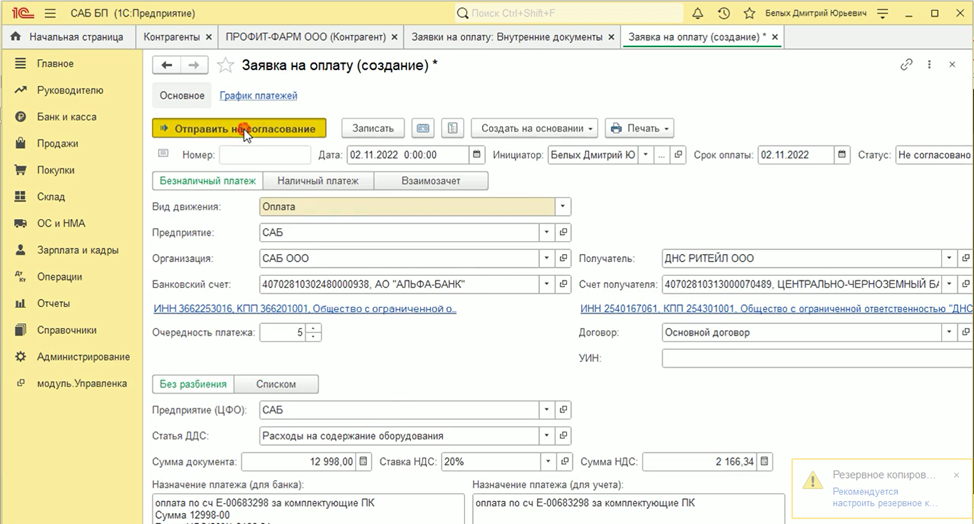Open calendar picker for Дата field
The height and width of the screenshot is (524, 974).
click(476, 155)
